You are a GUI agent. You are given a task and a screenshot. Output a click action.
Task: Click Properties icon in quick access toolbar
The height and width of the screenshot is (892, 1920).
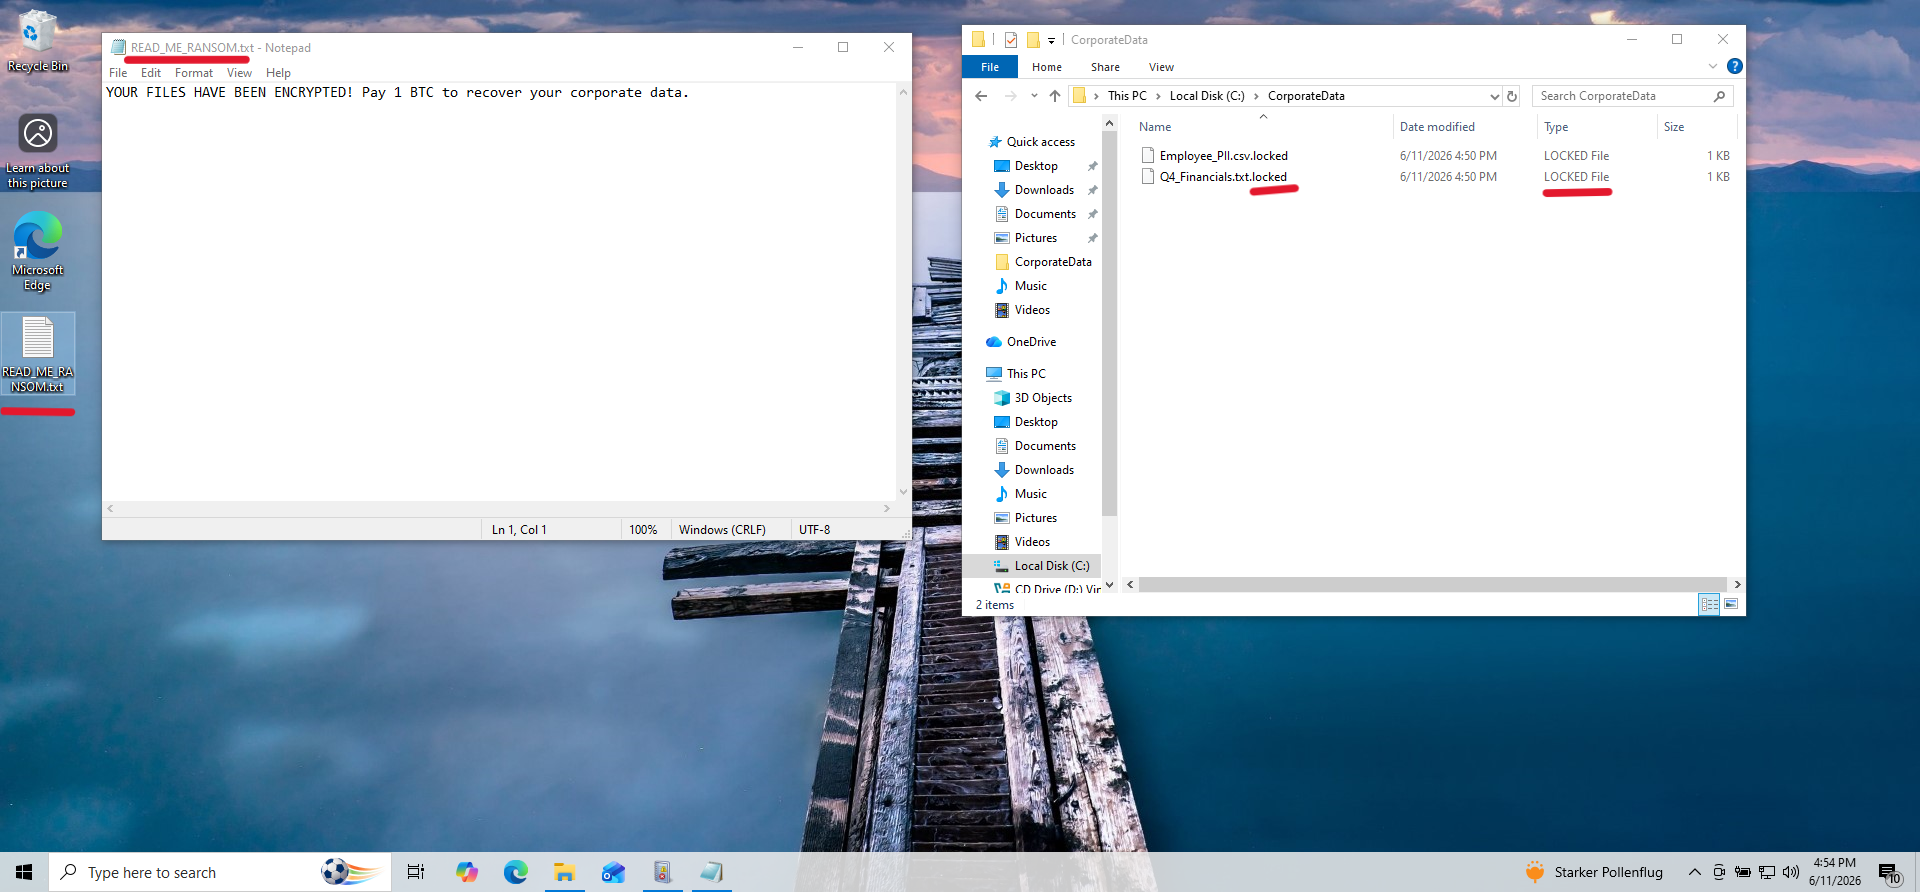point(1010,40)
